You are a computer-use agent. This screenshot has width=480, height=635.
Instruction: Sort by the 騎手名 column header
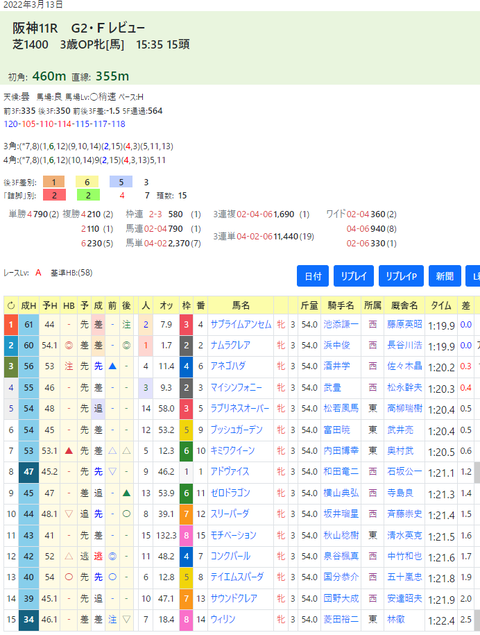click(x=341, y=306)
